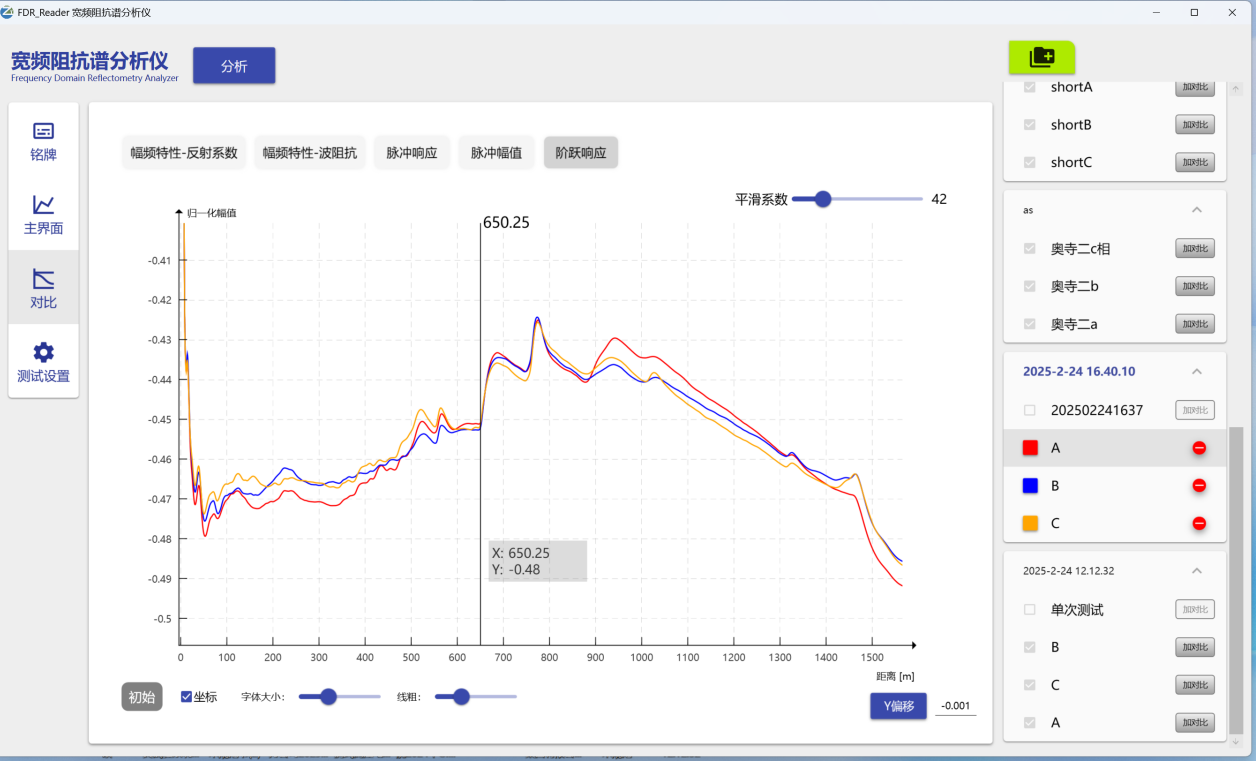Enable the checkbox beside 奥寺二a
Screen dimensions: 1257x761
(1028, 324)
